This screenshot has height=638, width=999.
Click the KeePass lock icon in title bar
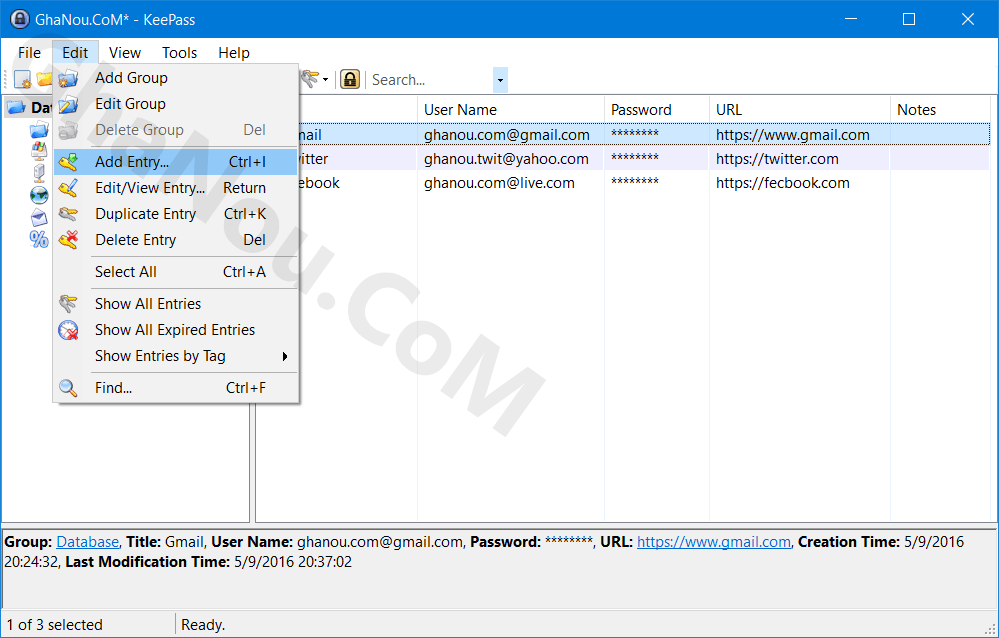[20, 19]
